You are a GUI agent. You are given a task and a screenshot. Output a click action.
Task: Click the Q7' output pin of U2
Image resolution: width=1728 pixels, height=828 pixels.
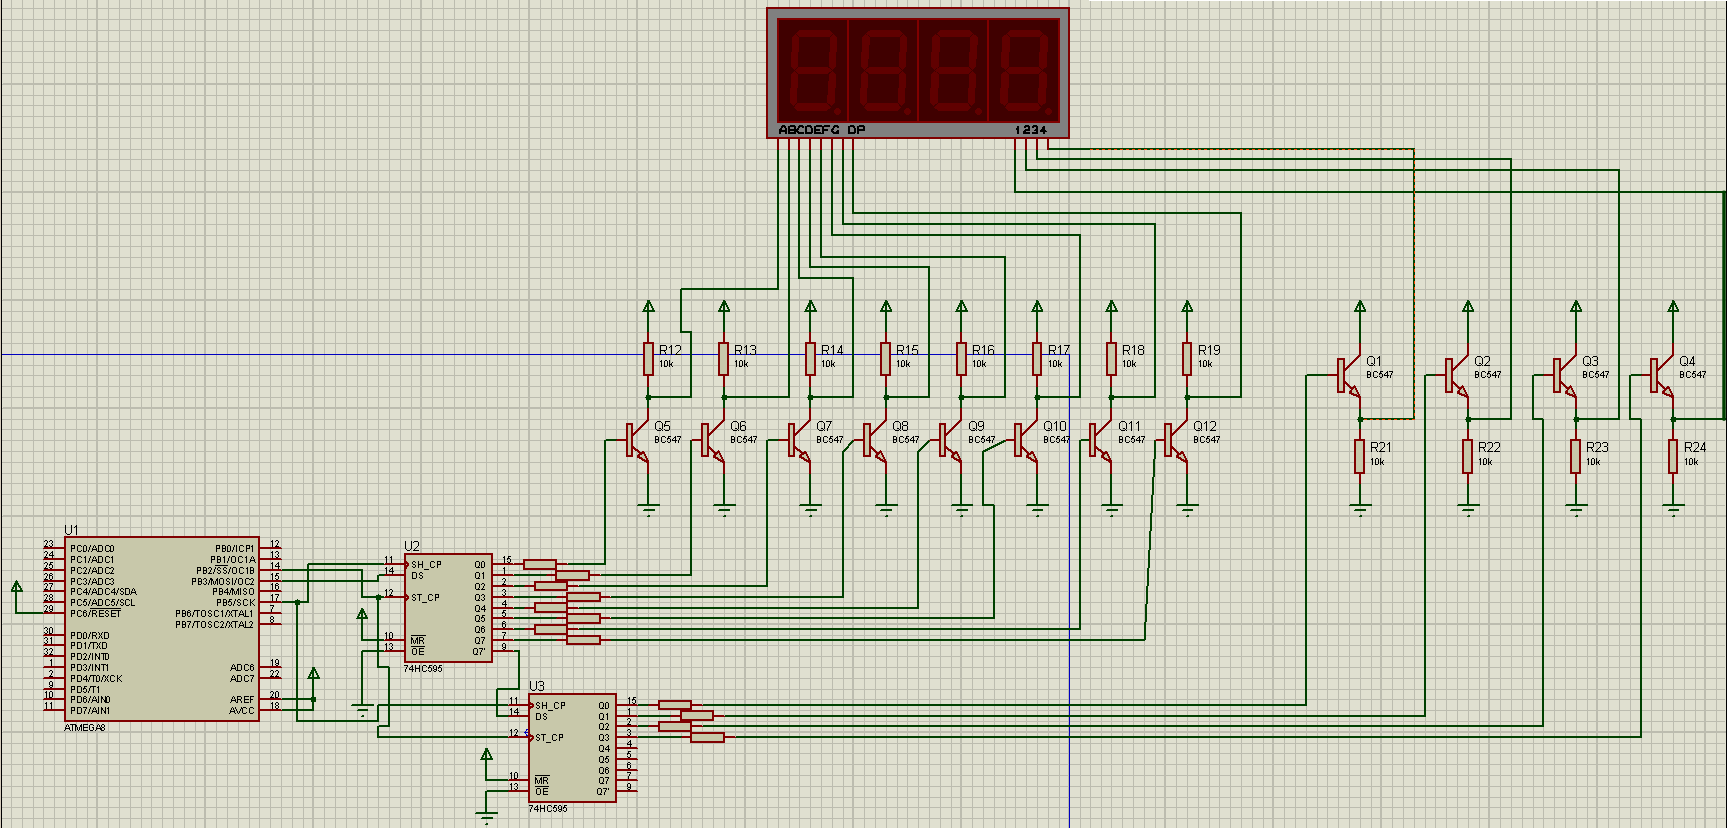pyautogui.click(x=479, y=651)
